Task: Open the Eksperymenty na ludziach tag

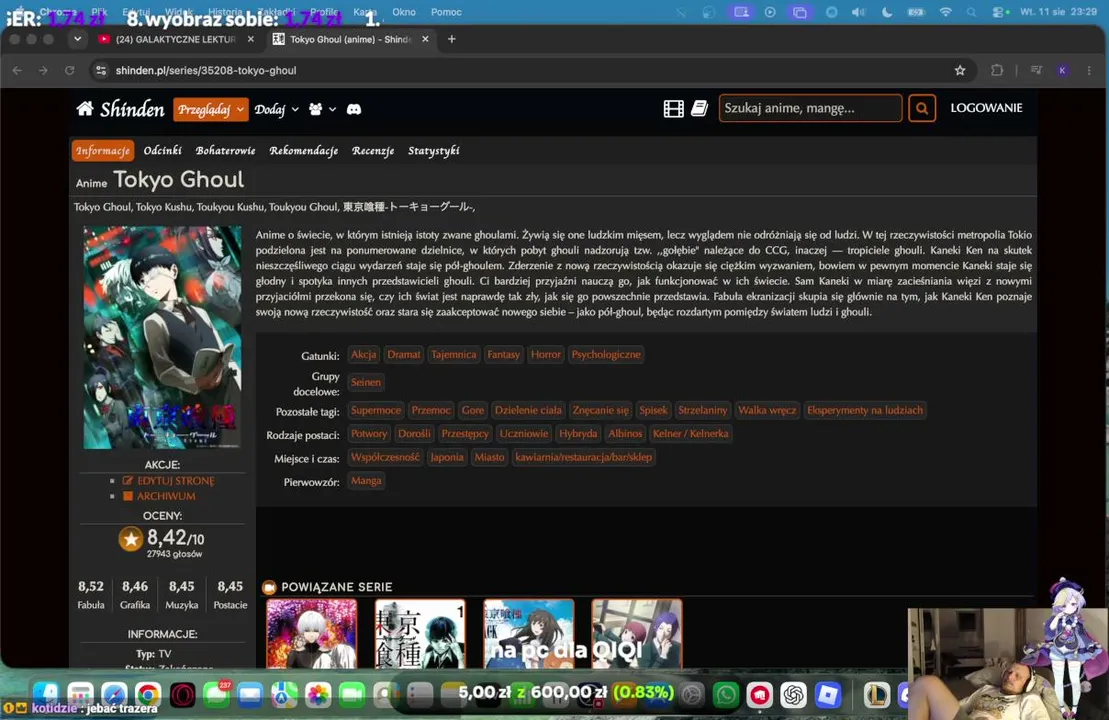Action: click(x=864, y=410)
